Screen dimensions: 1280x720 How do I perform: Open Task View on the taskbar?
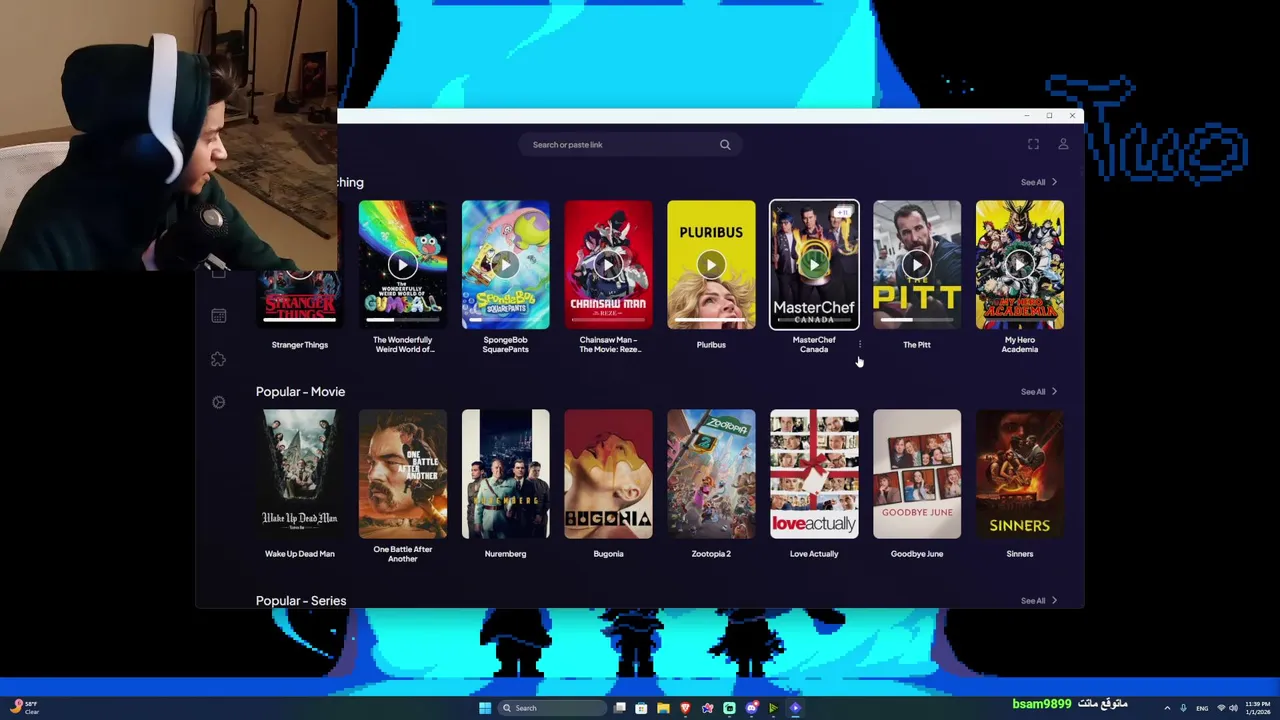(620, 708)
